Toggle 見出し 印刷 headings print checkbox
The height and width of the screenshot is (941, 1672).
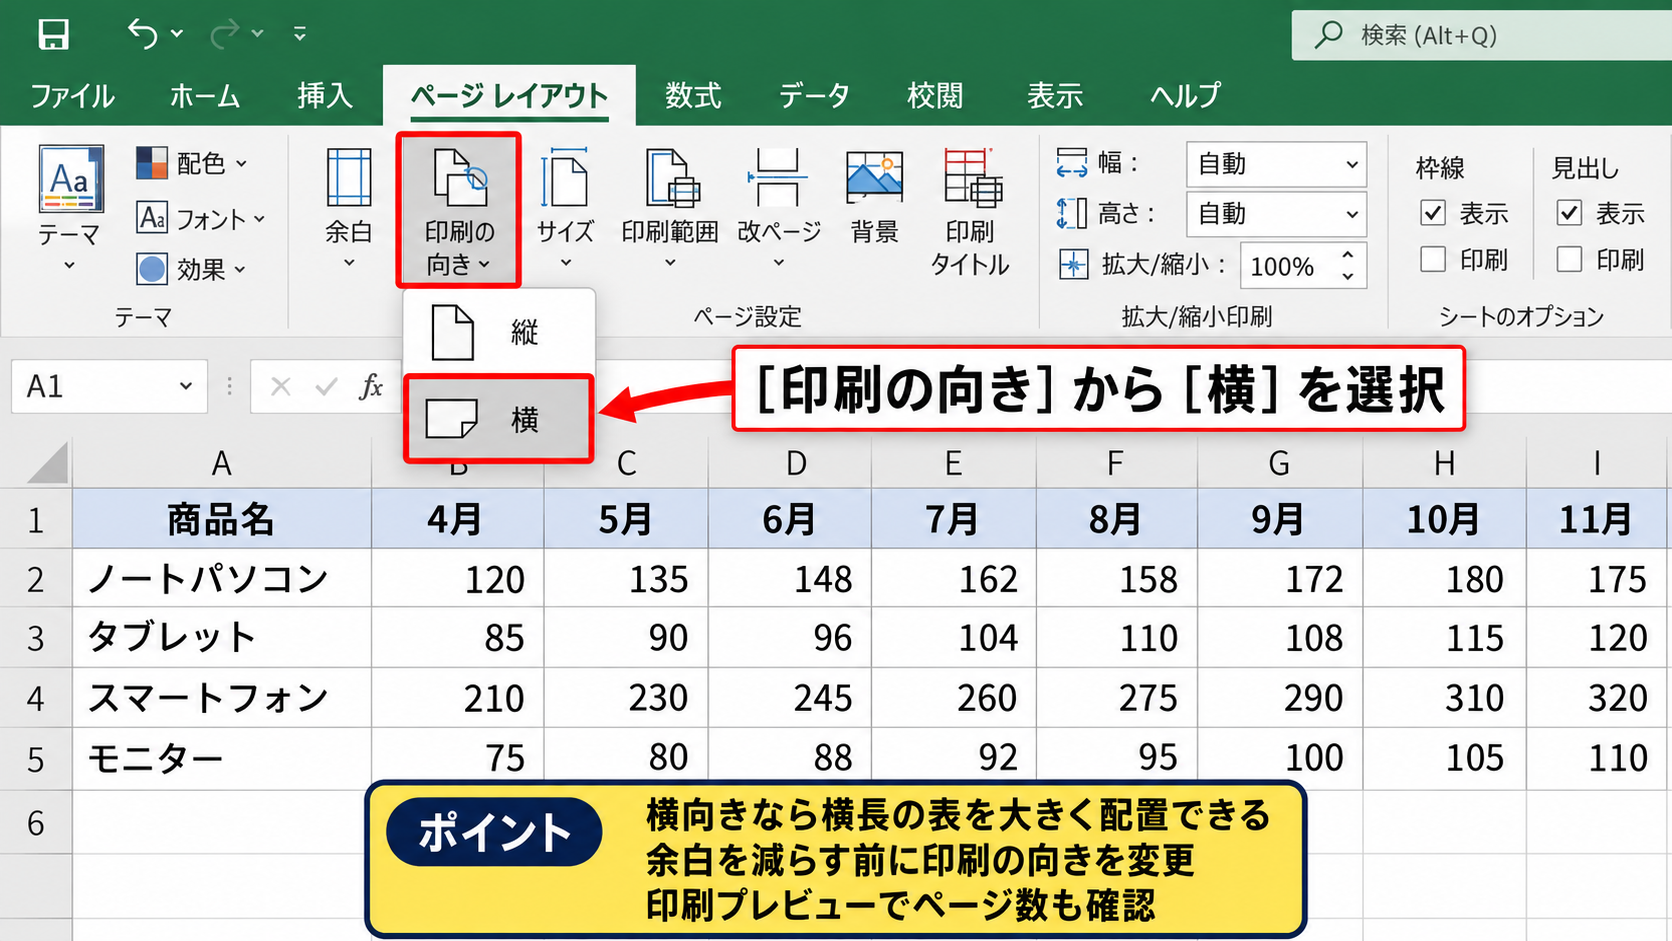tap(1569, 260)
